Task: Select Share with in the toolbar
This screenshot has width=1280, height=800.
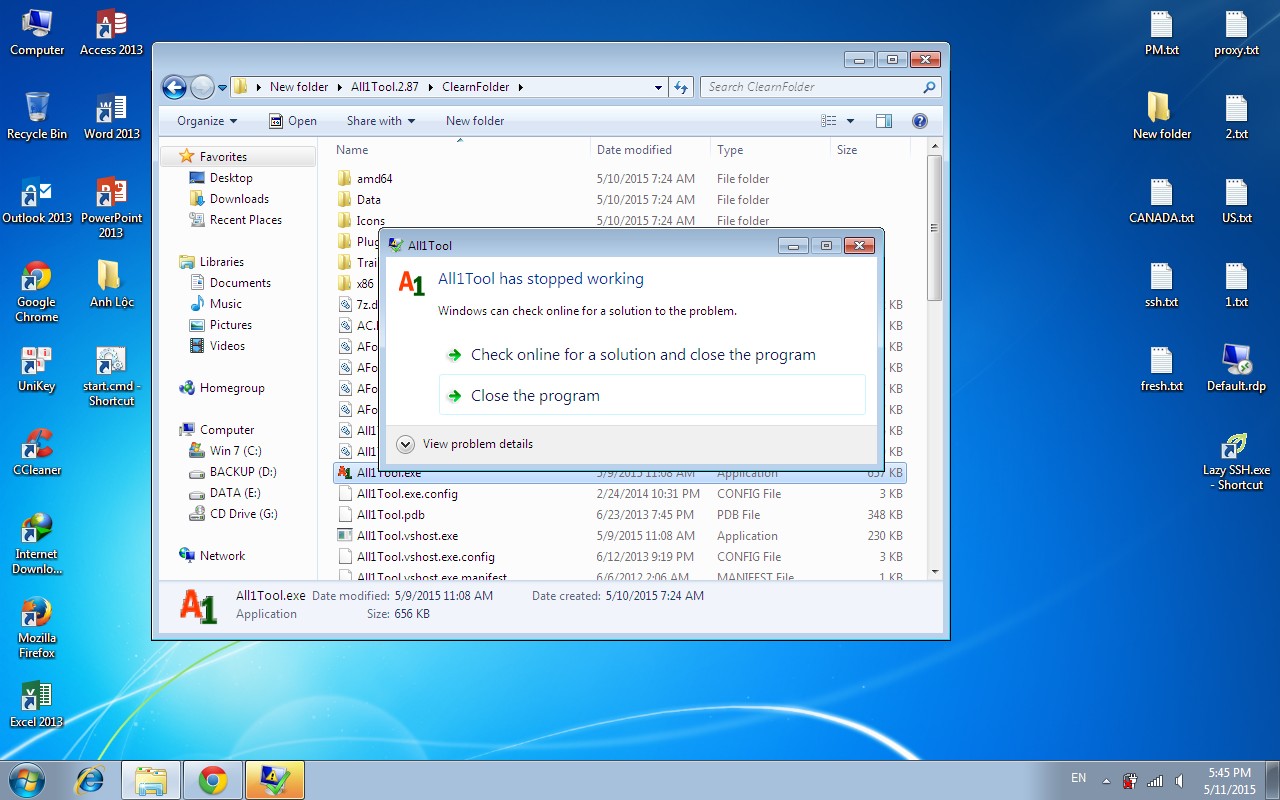Action: (381, 121)
